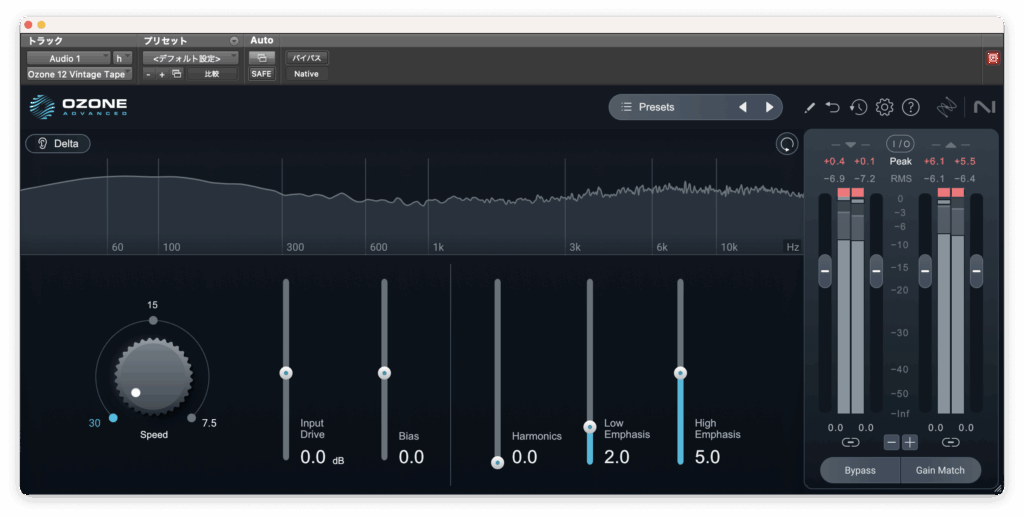Viewport: 1024px width, 518px height.
Task: Expand the Audio 1 track dropdown
Action: (68, 58)
